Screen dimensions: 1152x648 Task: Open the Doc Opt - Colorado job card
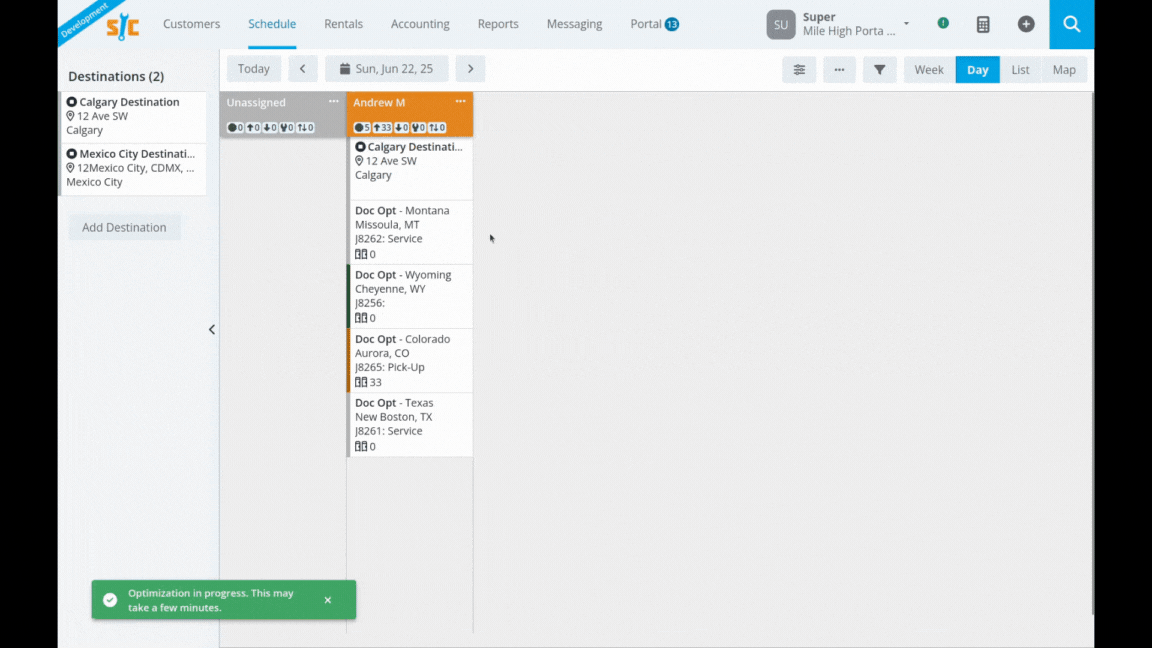410,360
